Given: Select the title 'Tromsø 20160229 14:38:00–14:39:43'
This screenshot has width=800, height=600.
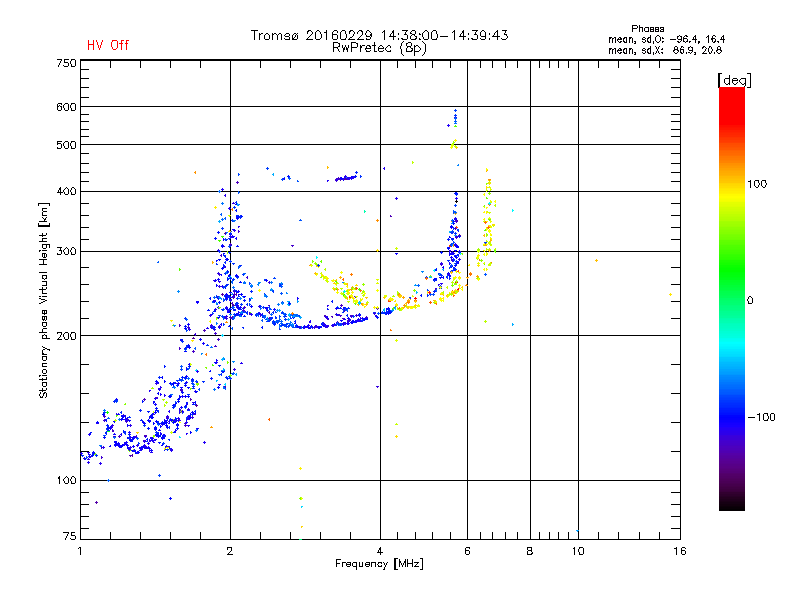Looking at the screenshot, I should pos(379,35).
